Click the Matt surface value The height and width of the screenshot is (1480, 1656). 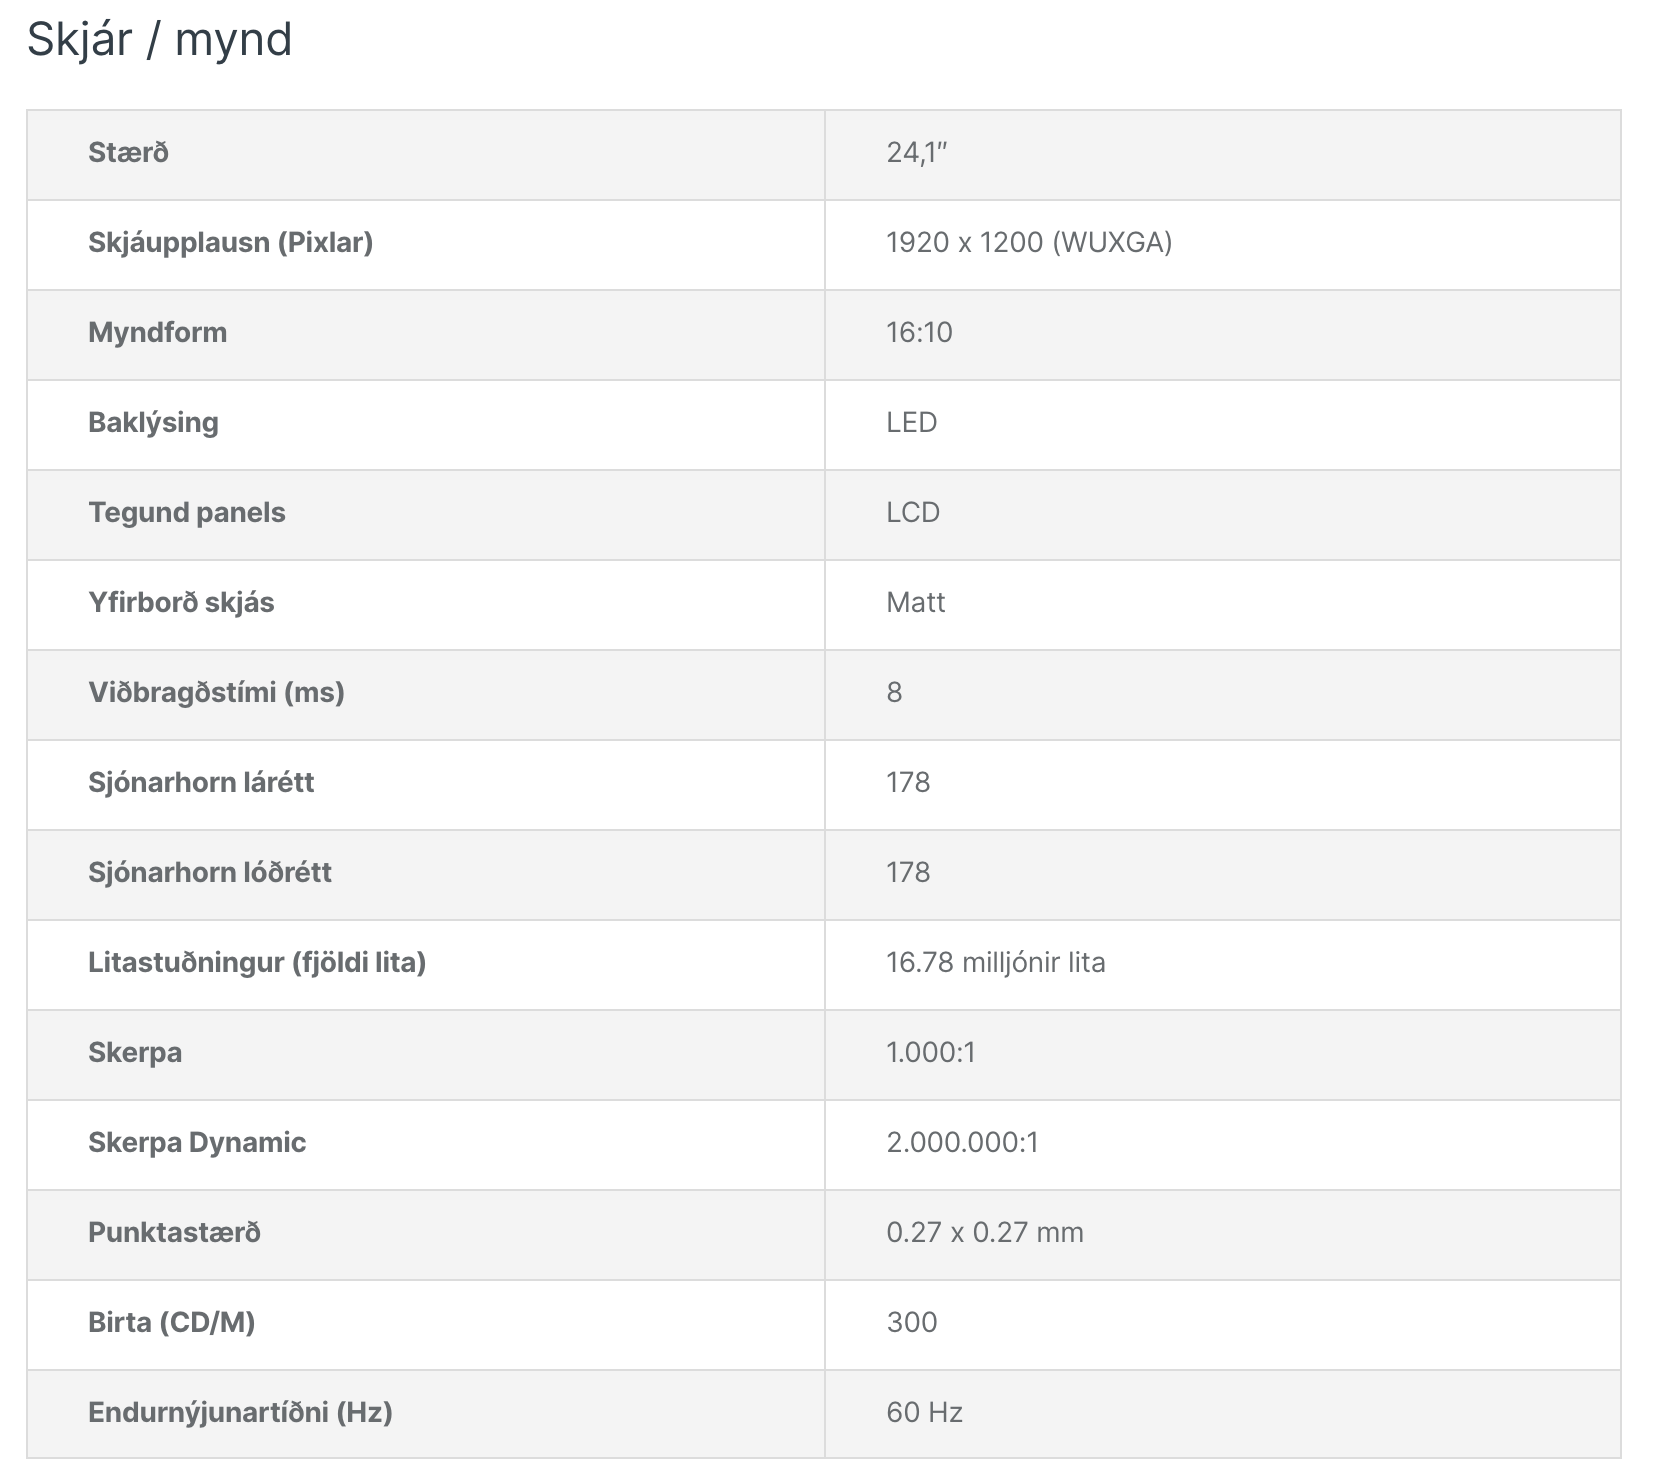915,603
